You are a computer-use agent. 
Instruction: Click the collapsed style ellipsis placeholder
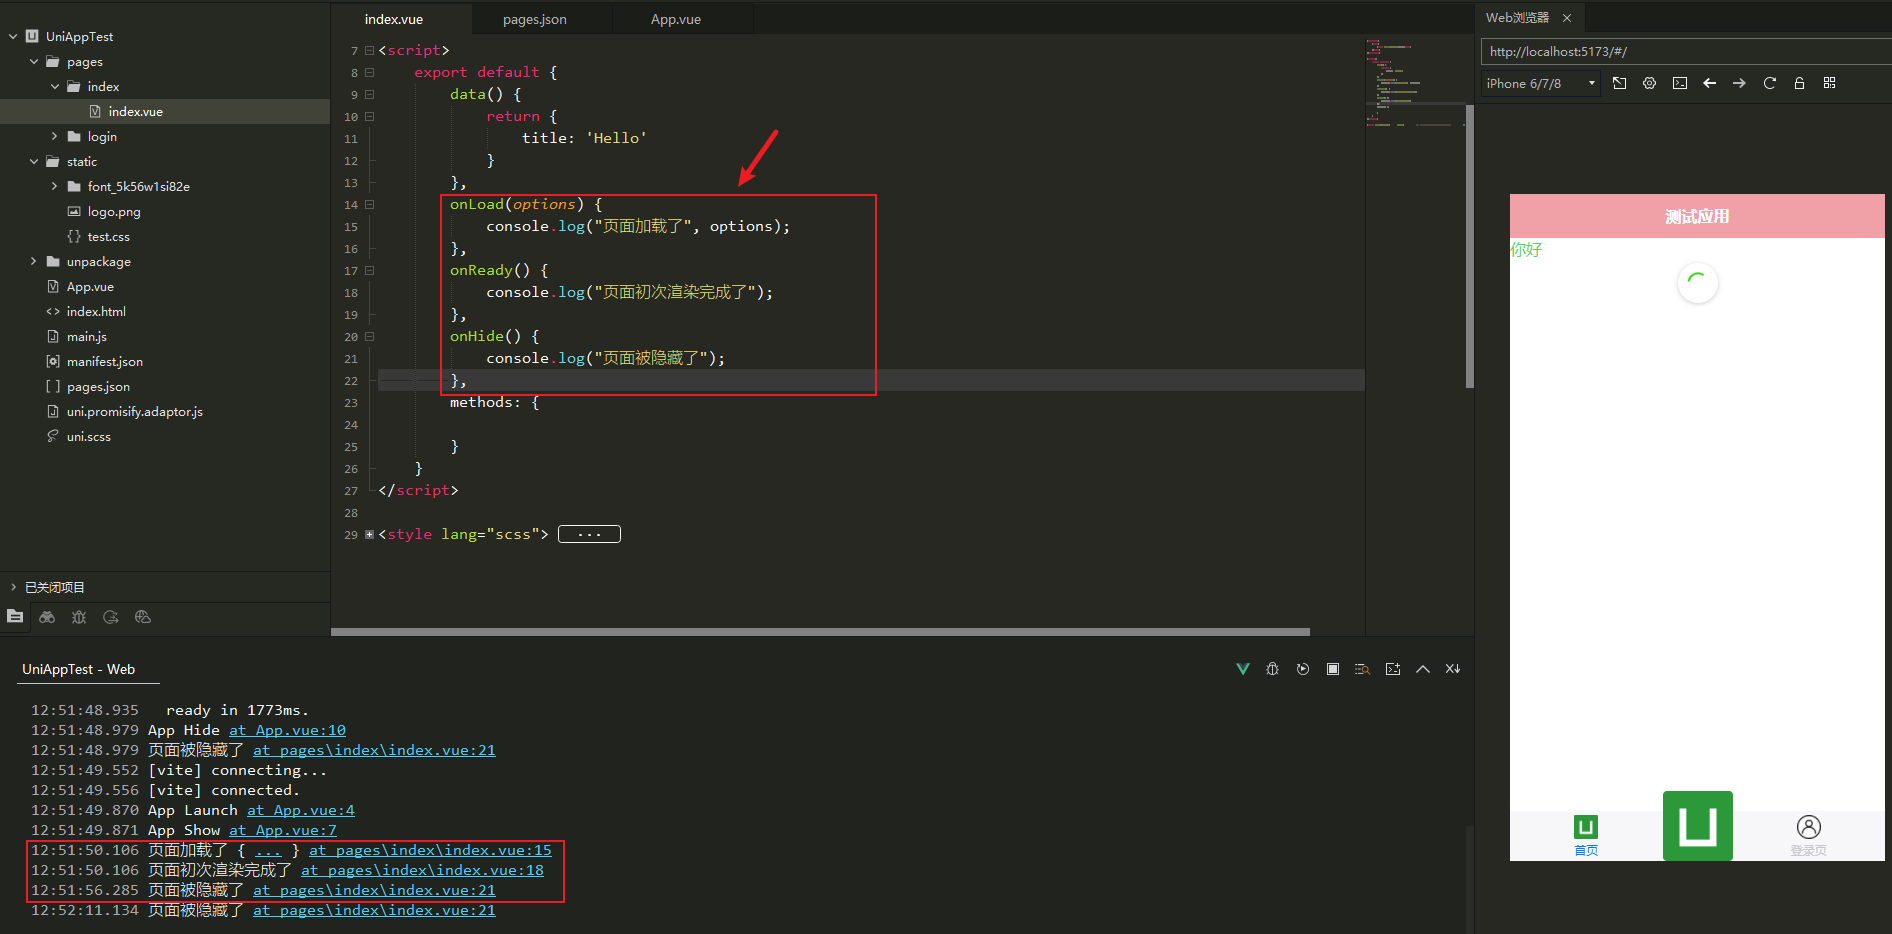coord(589,534)
